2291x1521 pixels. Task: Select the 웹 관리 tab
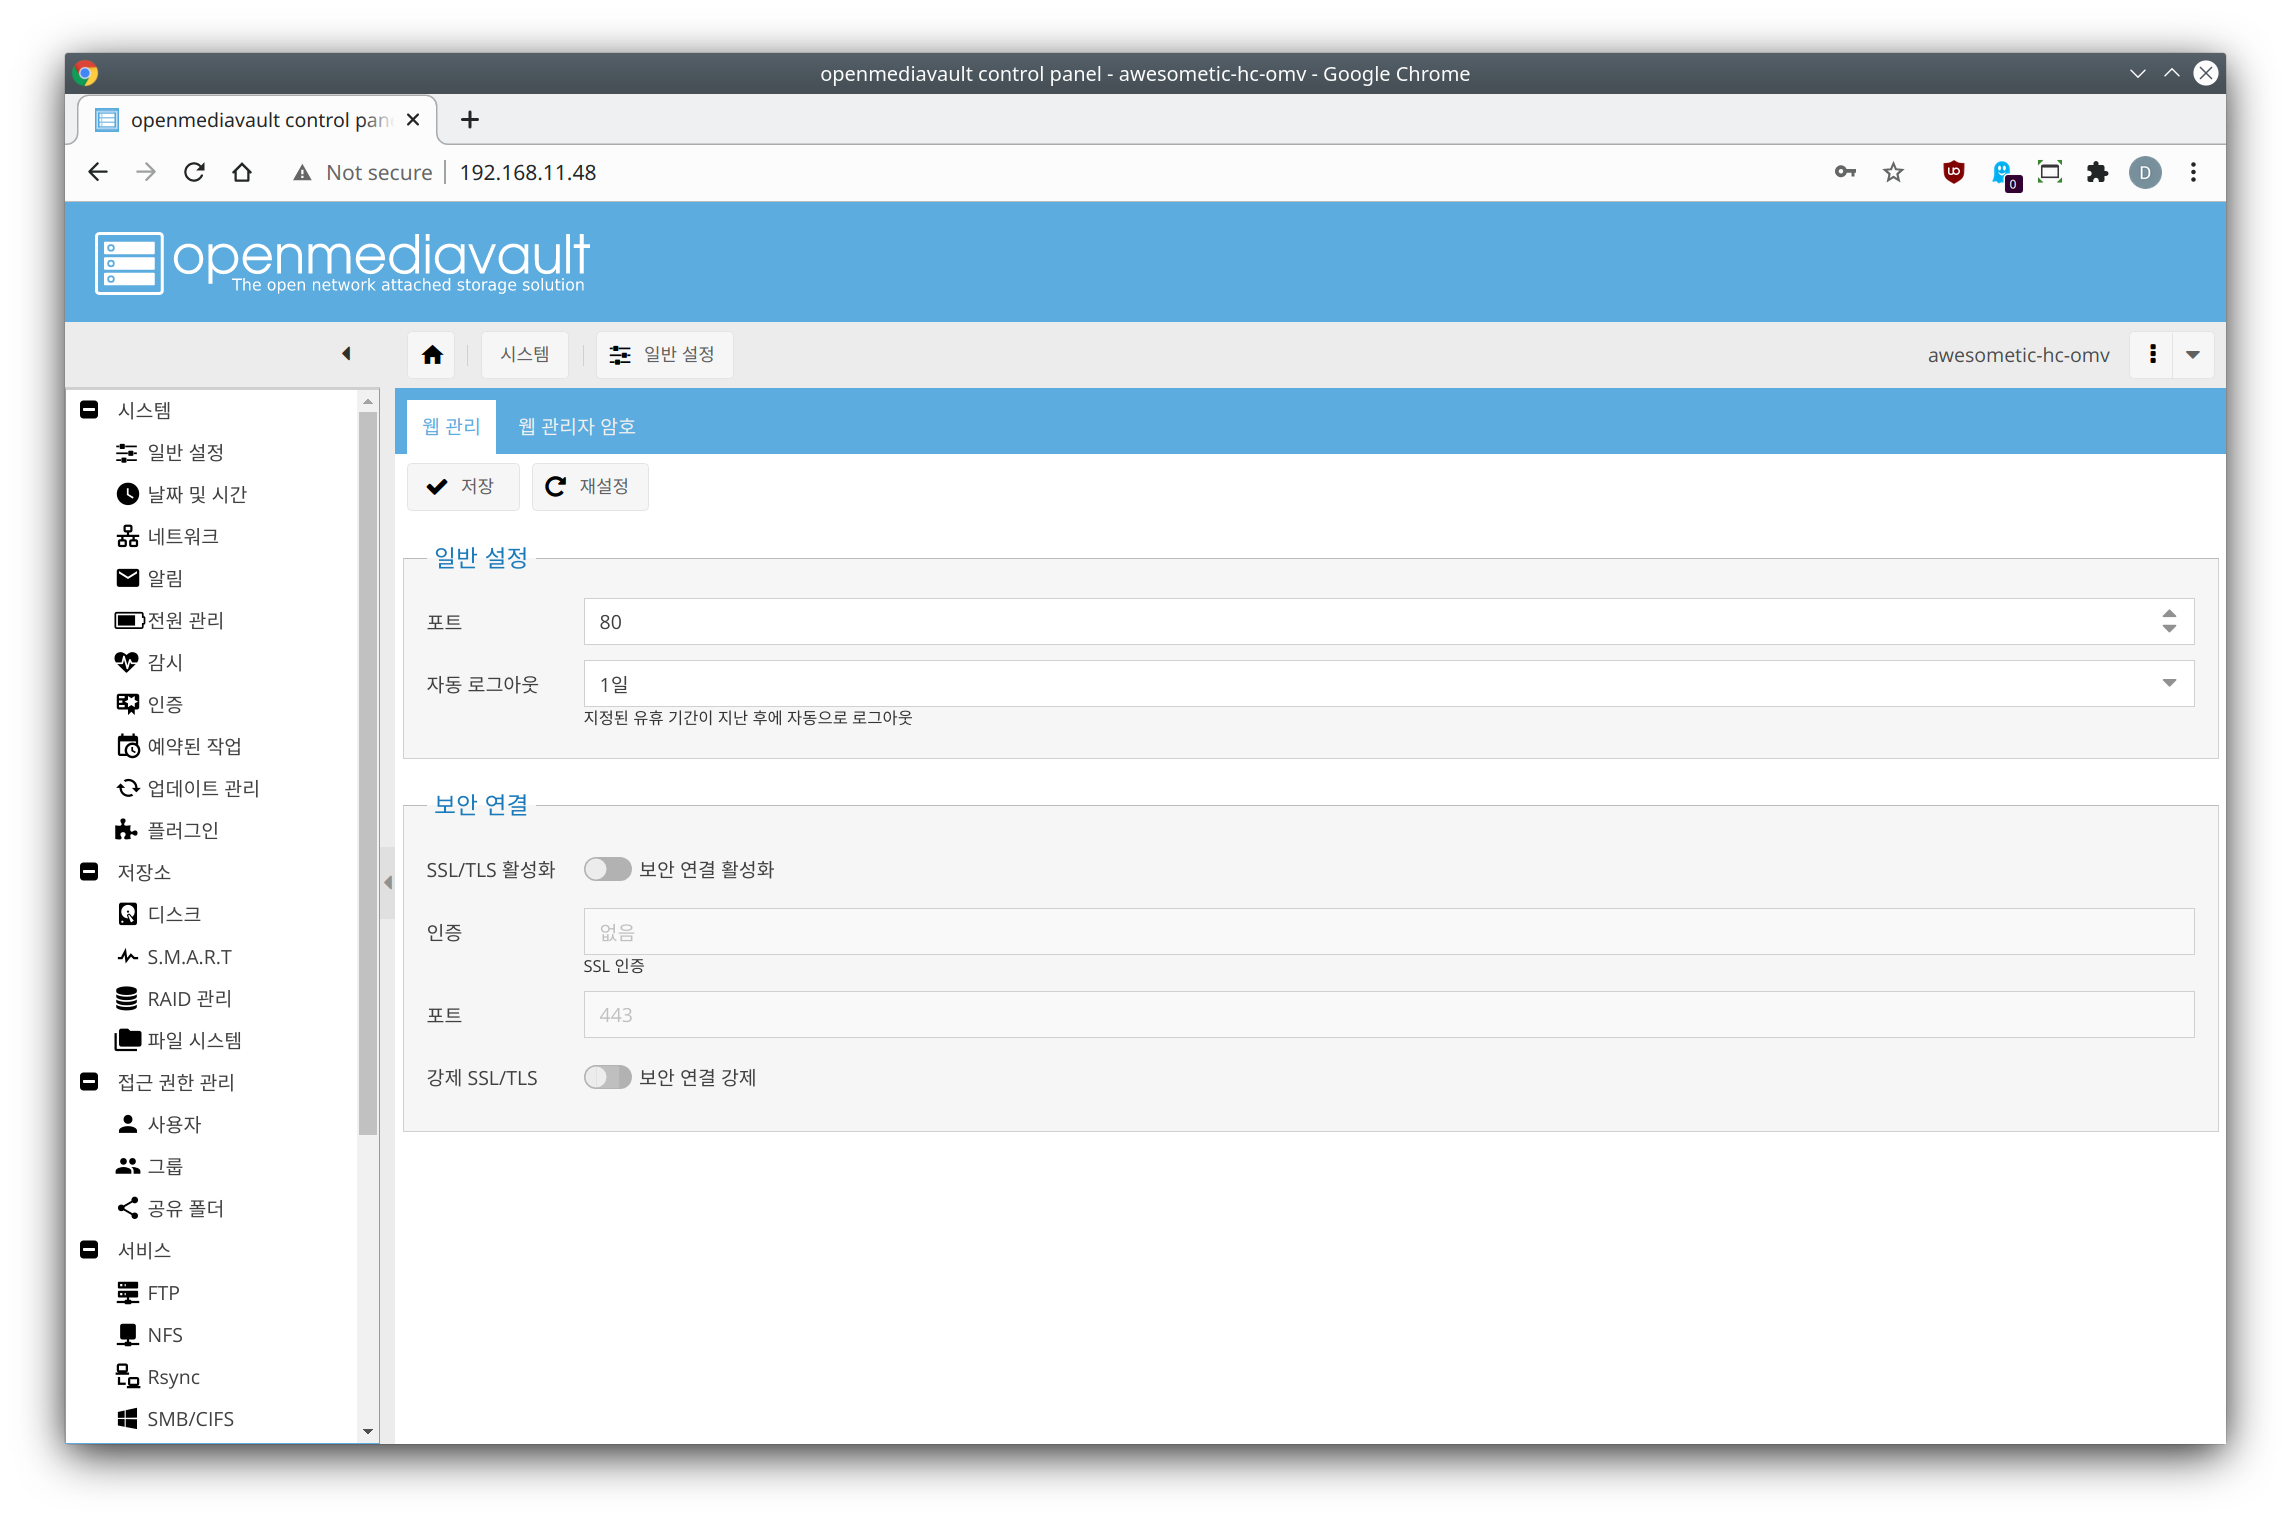pos(451,427)
